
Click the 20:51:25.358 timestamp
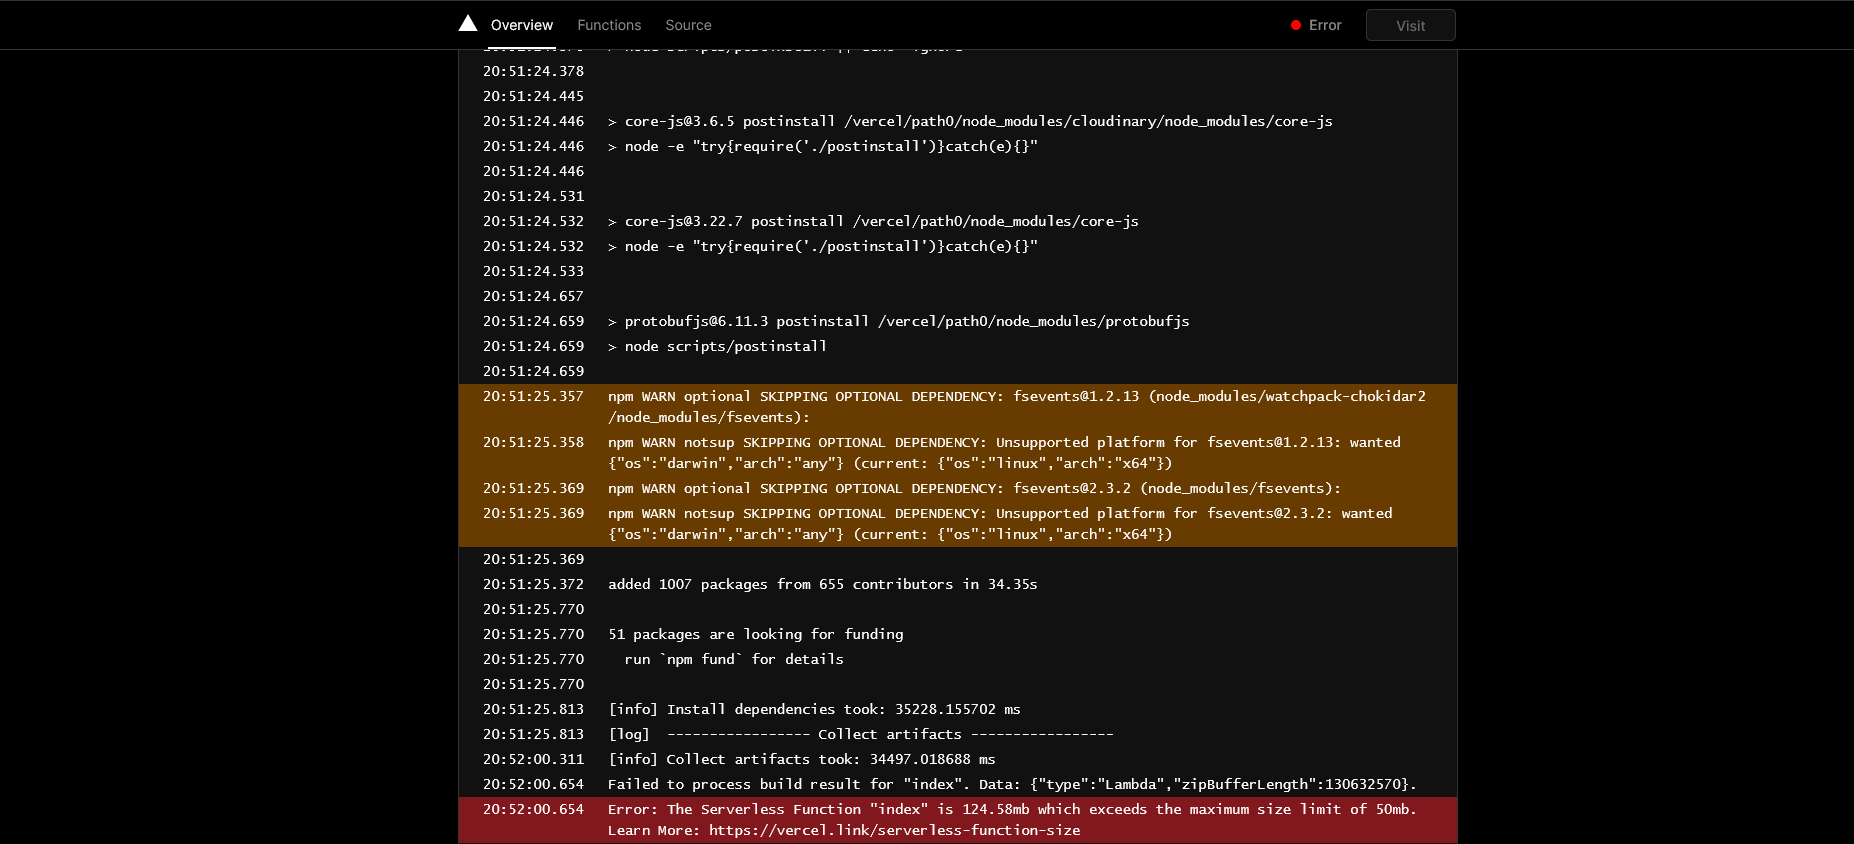tap(533, 442)
